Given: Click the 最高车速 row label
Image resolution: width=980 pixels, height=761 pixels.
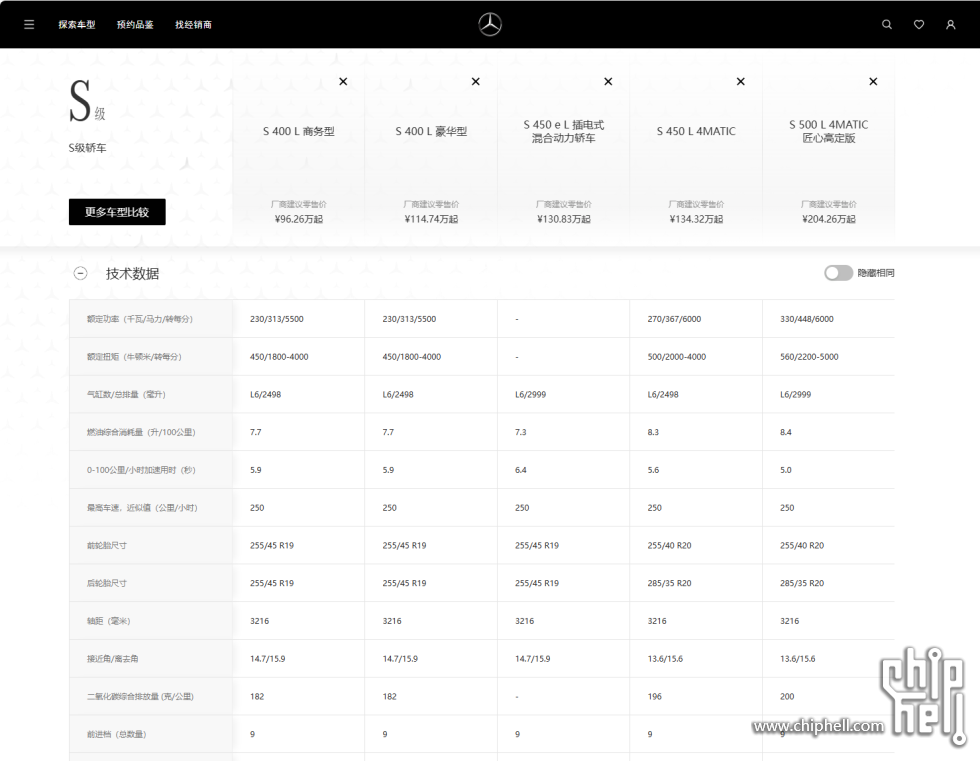Looking at the screenshot, I should click(142, 507).
